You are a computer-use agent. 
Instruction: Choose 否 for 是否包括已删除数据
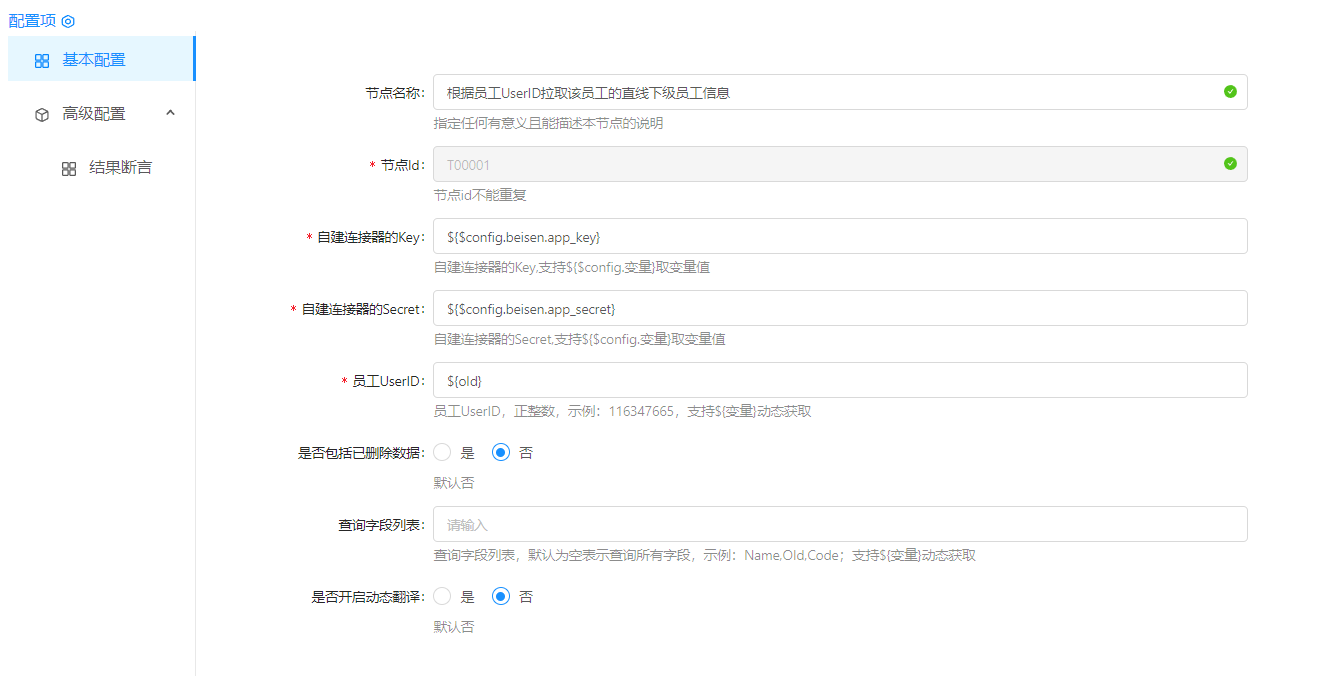click(502, 453)
